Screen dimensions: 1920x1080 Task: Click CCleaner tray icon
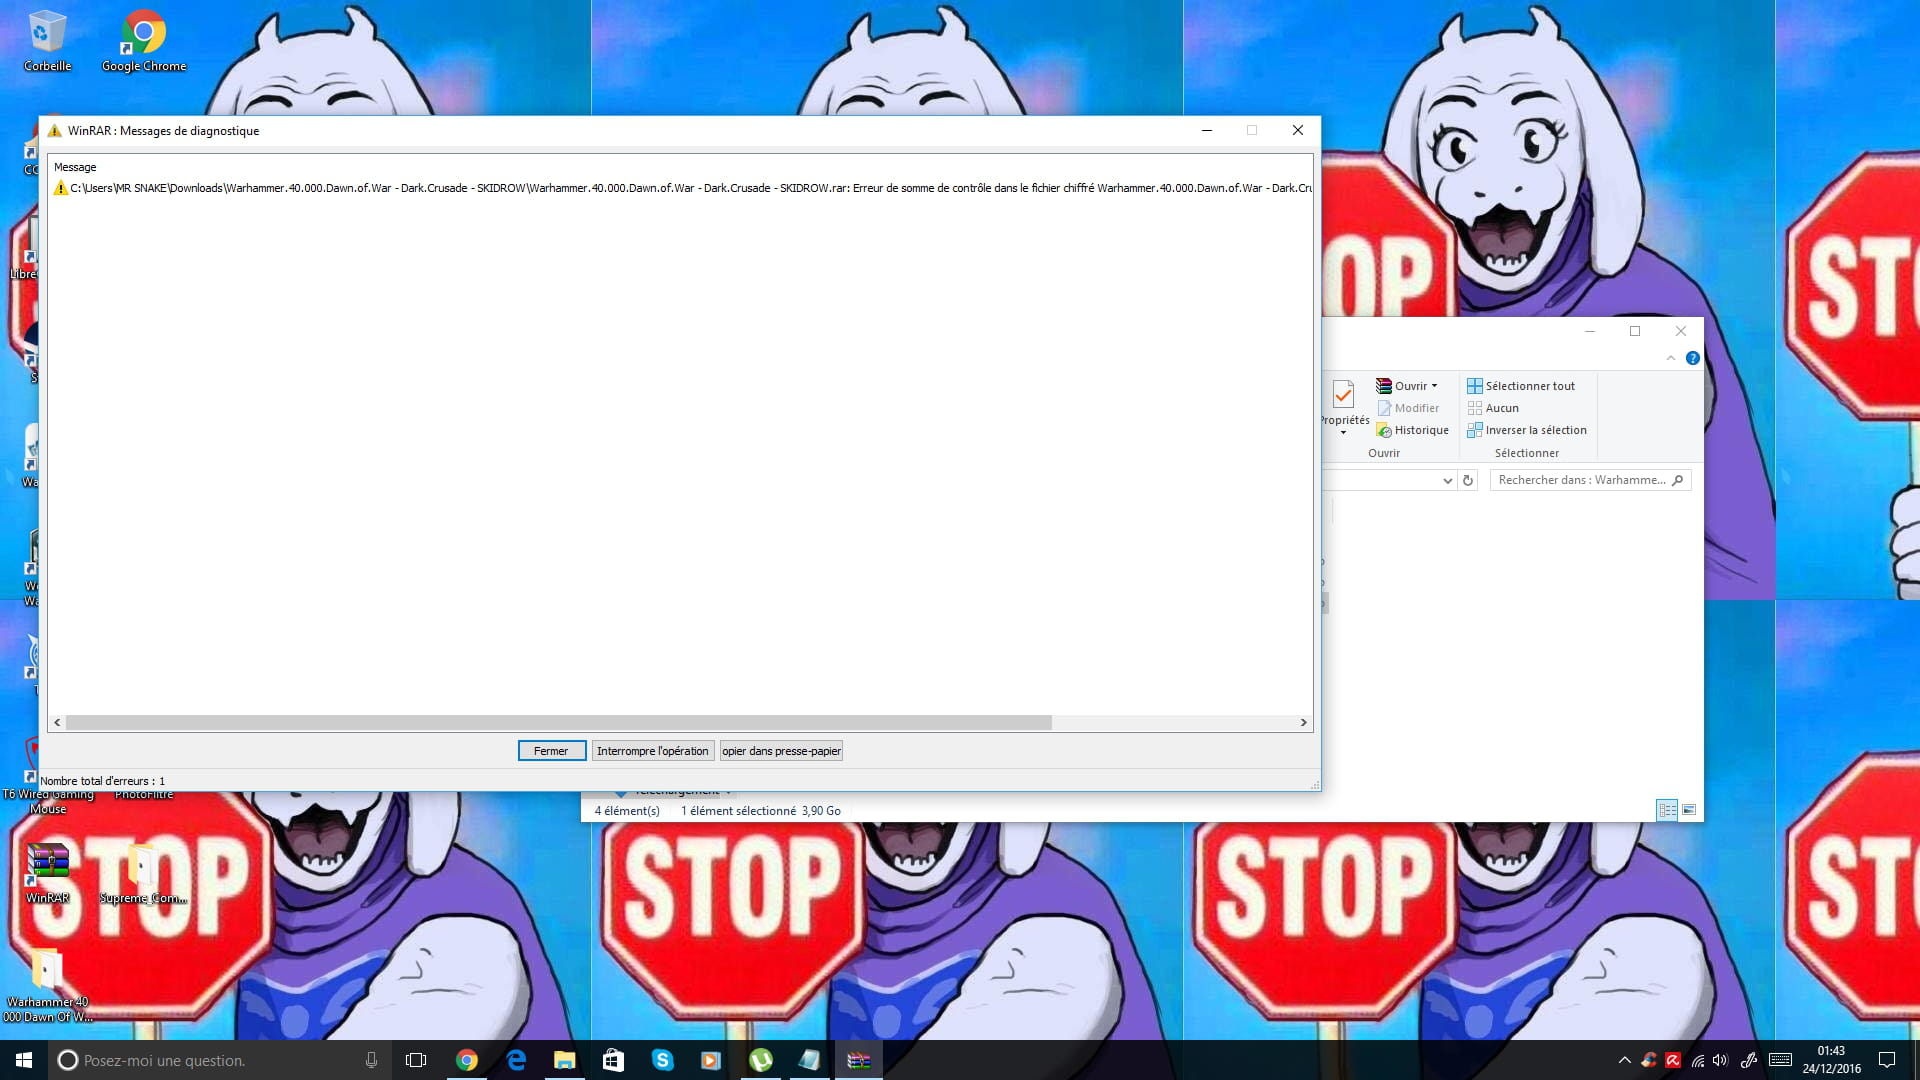coord(1648,1060)
